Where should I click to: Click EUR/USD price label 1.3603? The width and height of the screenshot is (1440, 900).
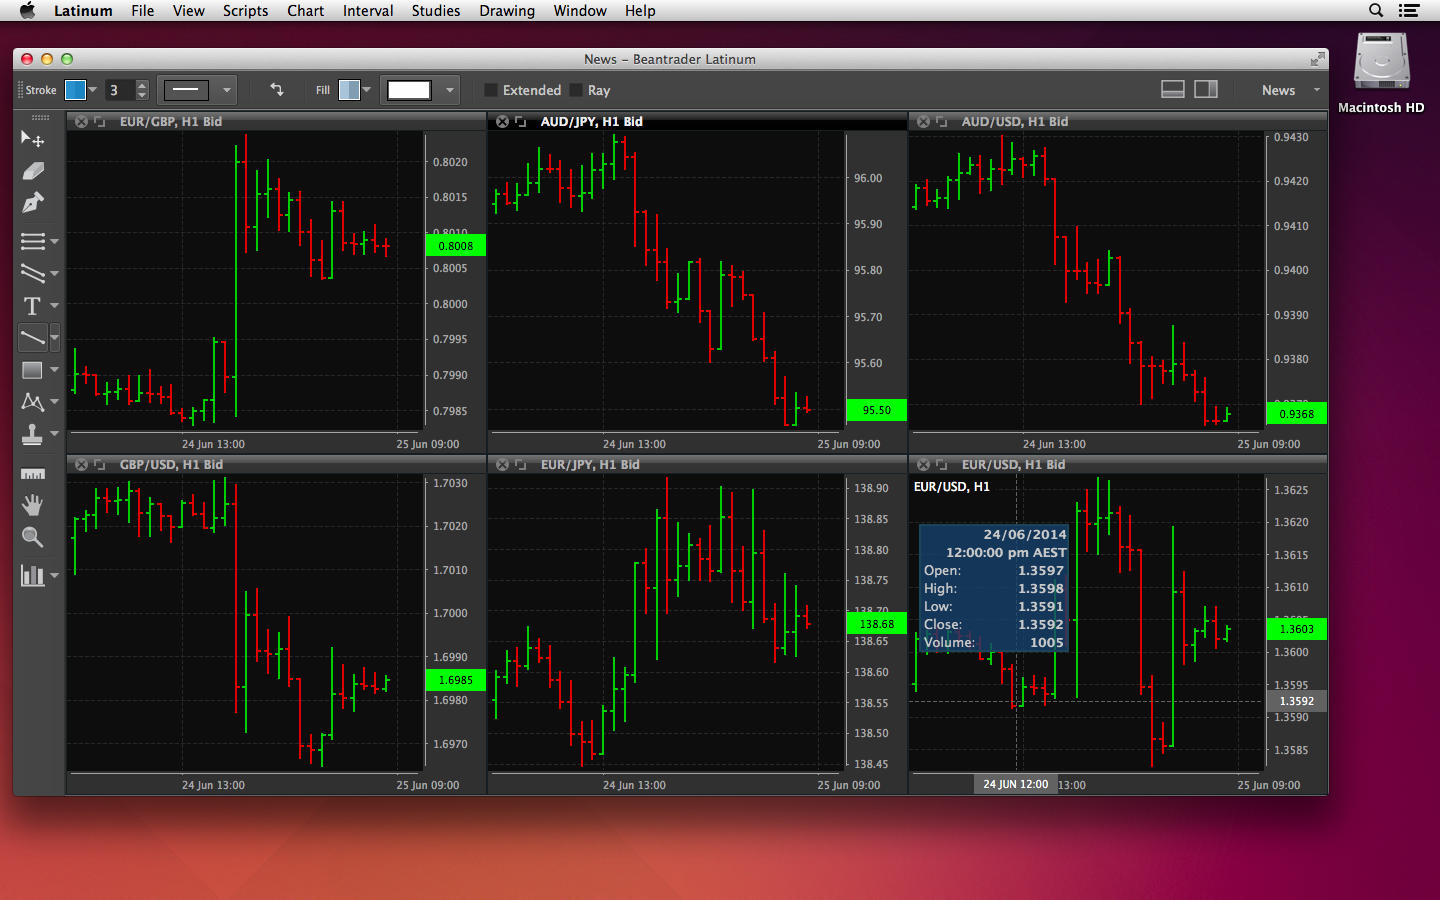1297,629
